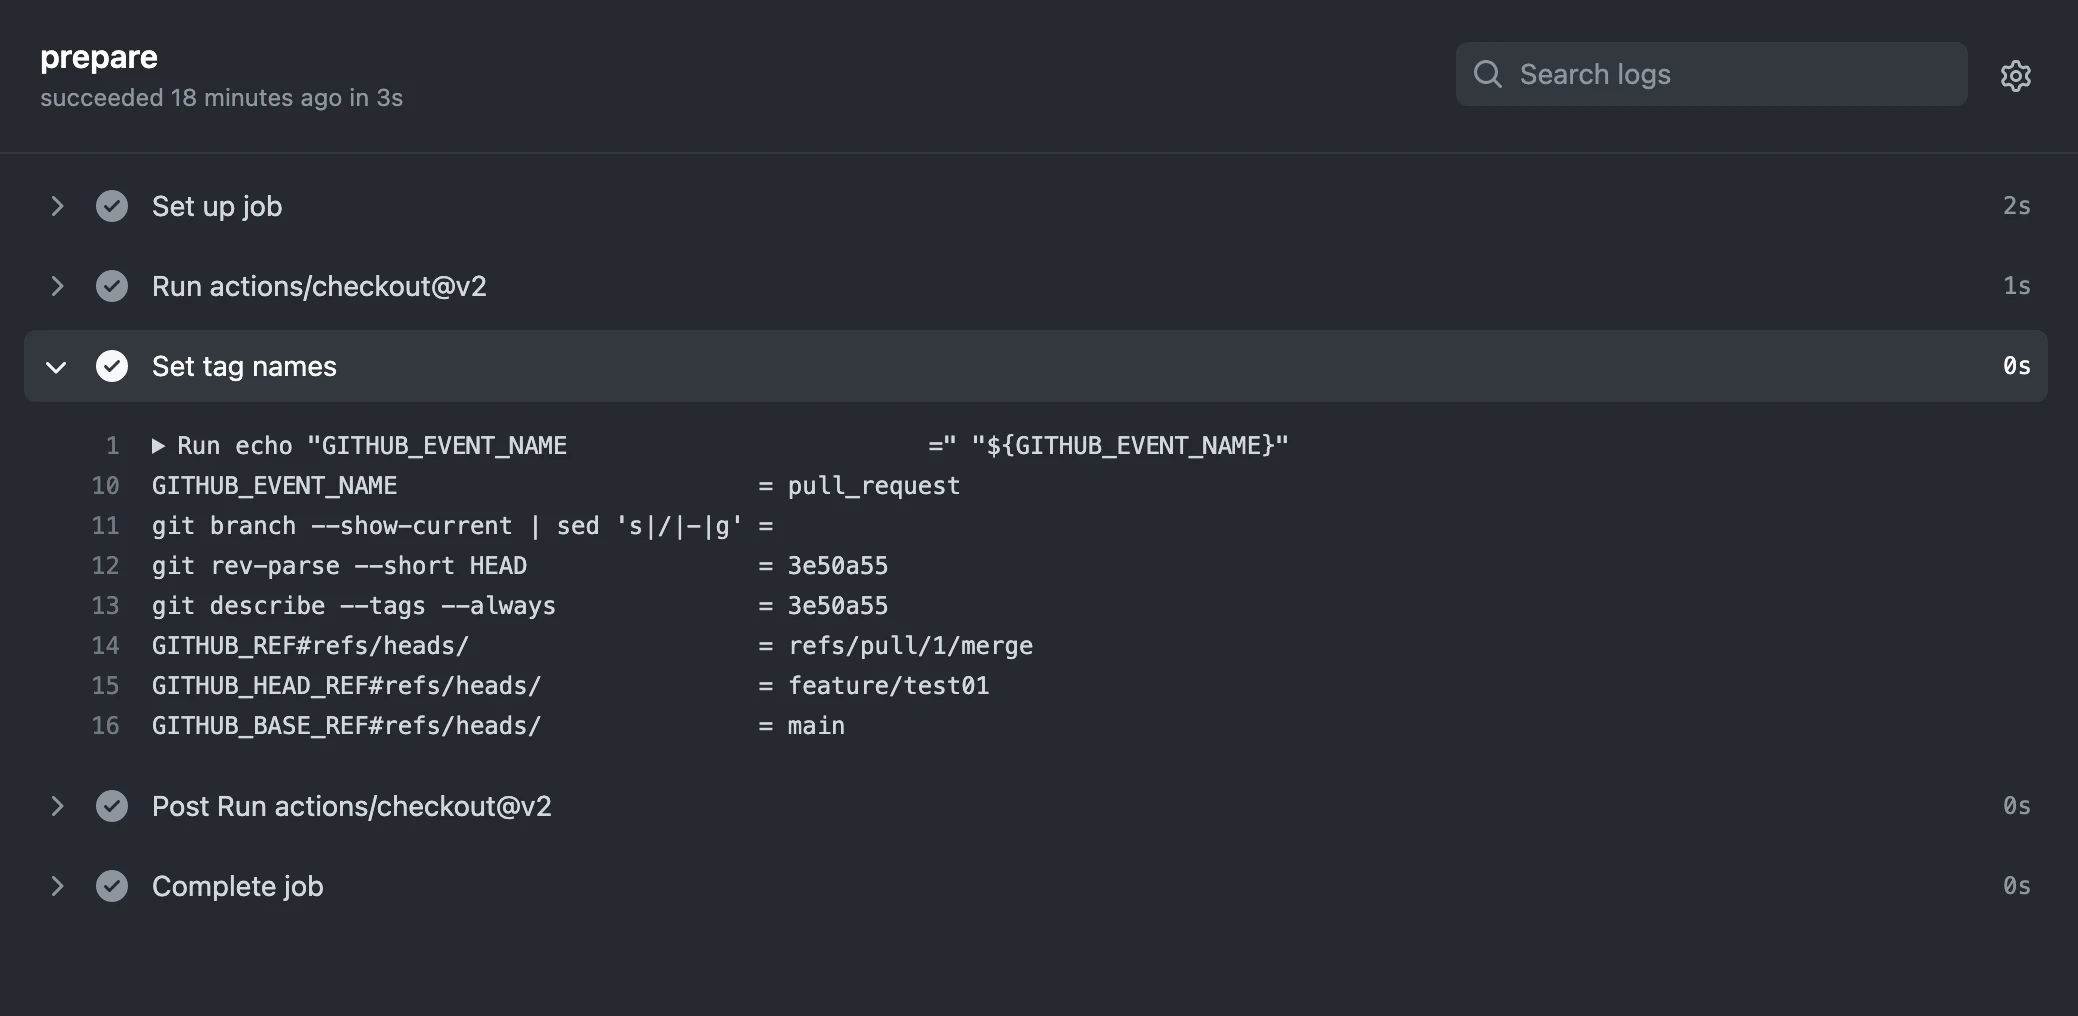Click the prepare job title
The width and height of the screenshot is (2078, 1016).
[99, 58]
